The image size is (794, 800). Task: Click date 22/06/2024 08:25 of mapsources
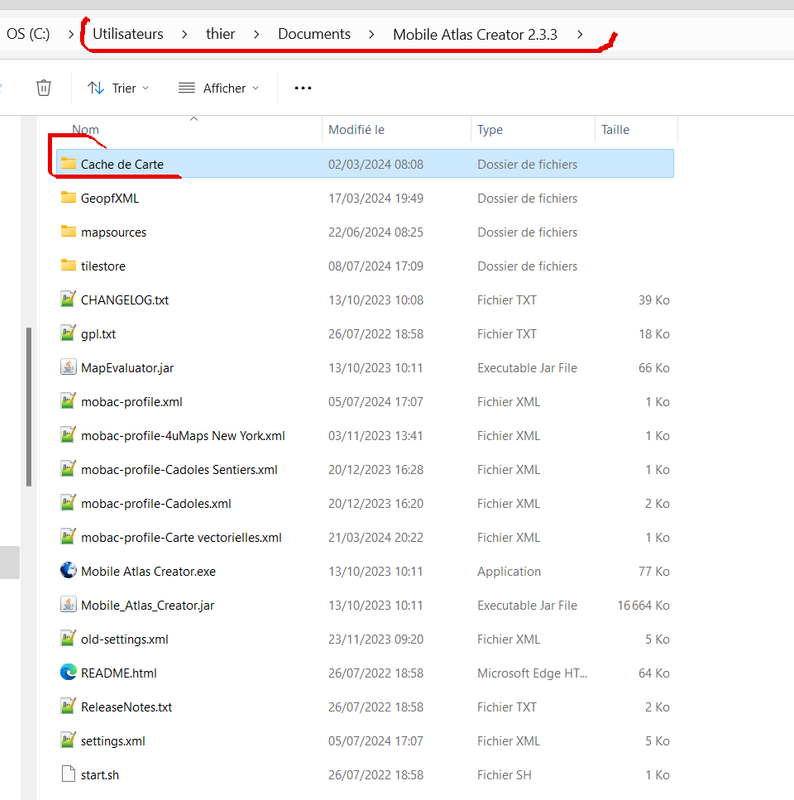(x=376, y=232)
